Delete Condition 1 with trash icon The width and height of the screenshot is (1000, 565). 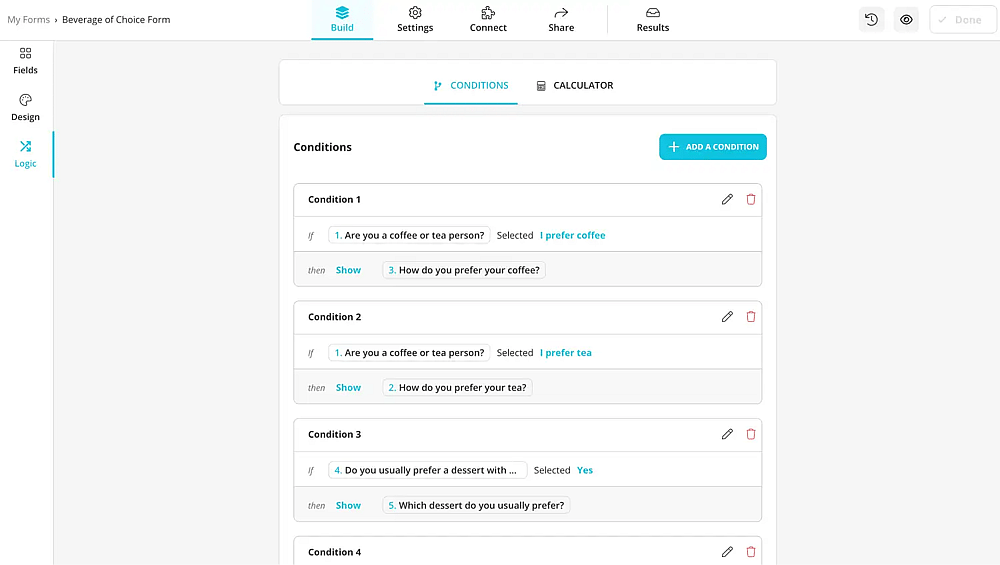click(751, 200)
